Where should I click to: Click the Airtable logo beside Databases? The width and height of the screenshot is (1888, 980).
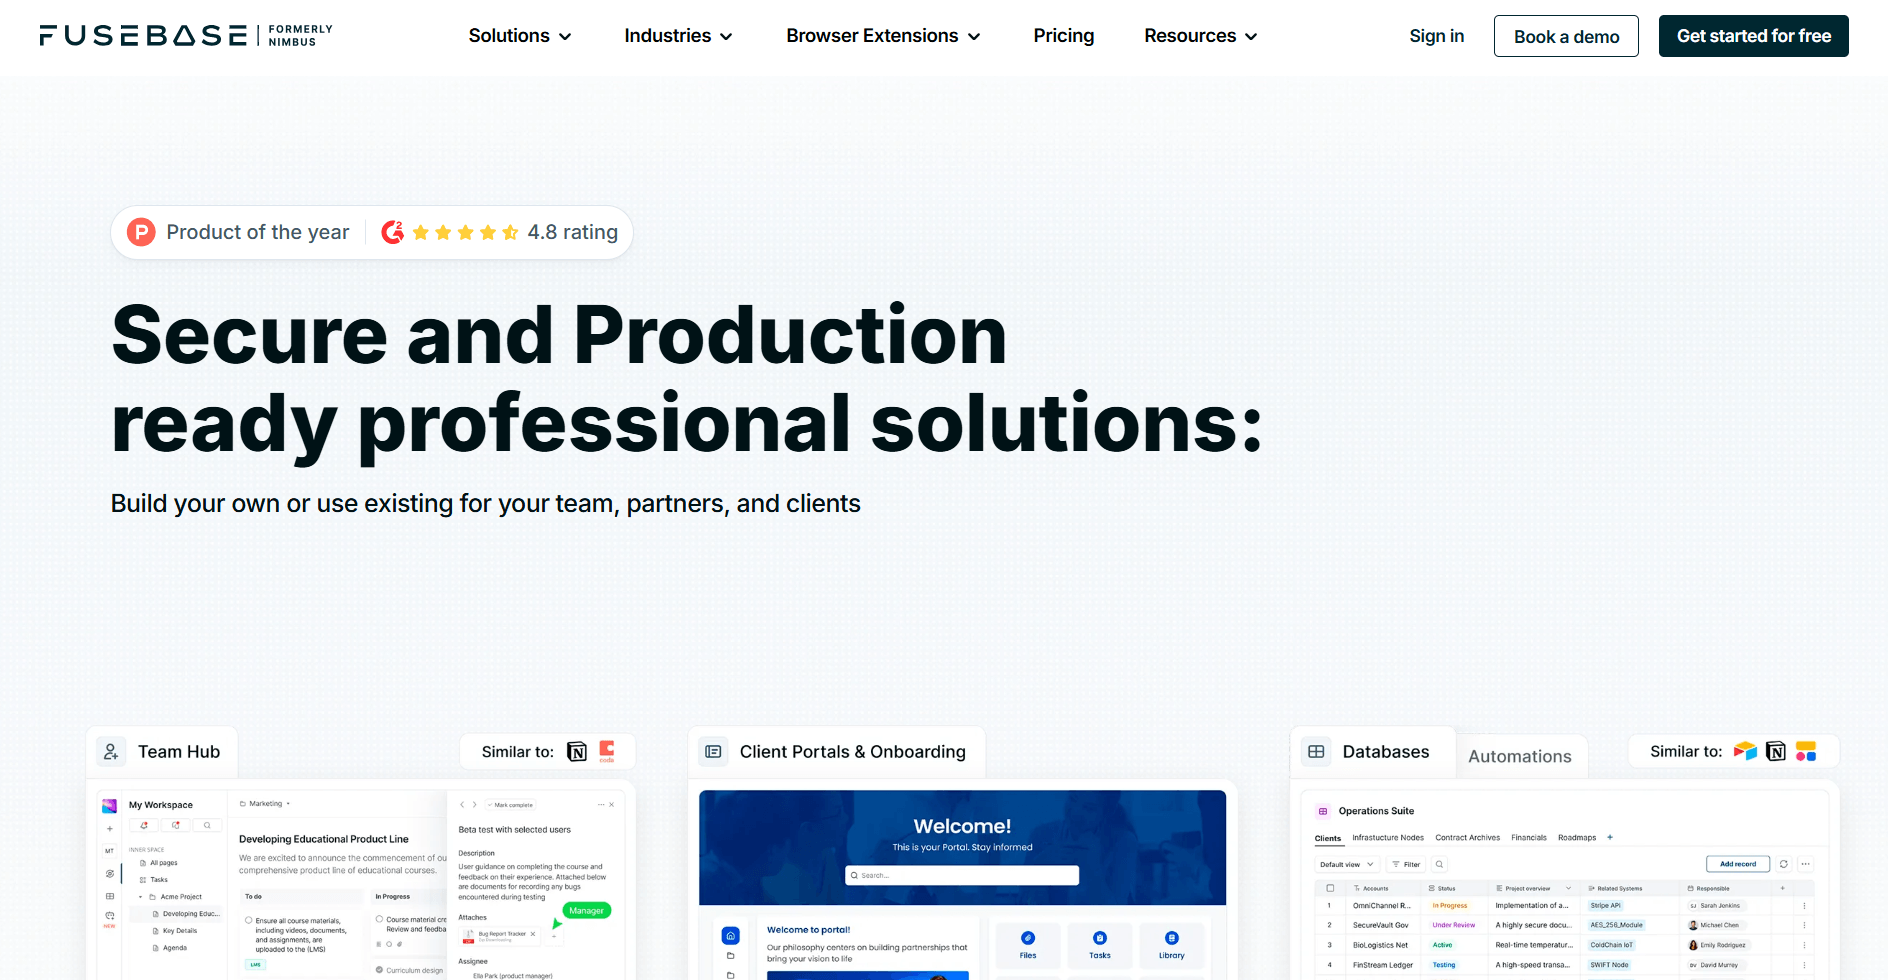coord(1745,751)
